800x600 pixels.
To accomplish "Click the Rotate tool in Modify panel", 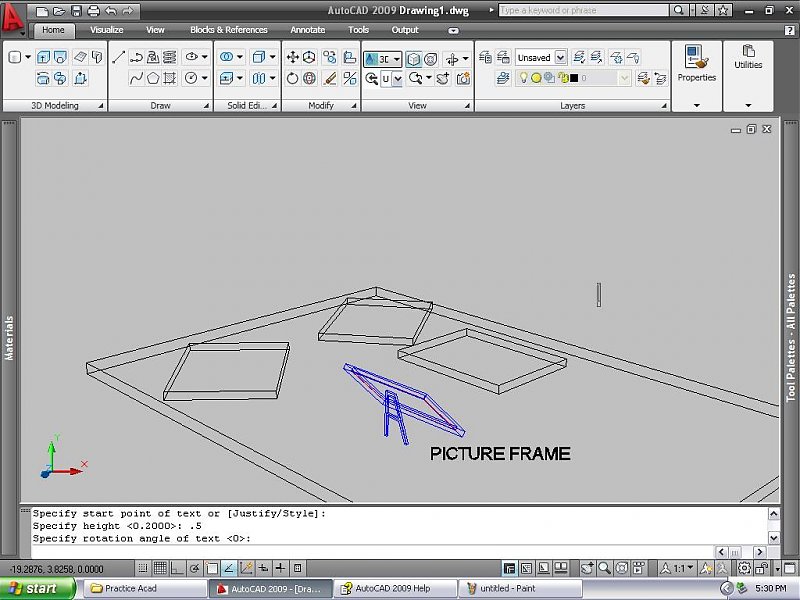I will click(292, 79).
